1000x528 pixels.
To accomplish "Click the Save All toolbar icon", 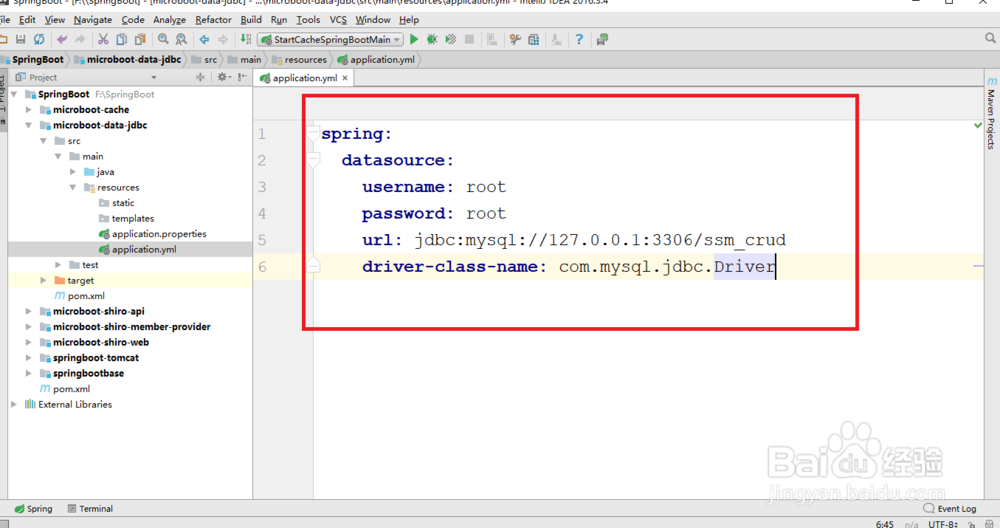I will tap(20, 40).
